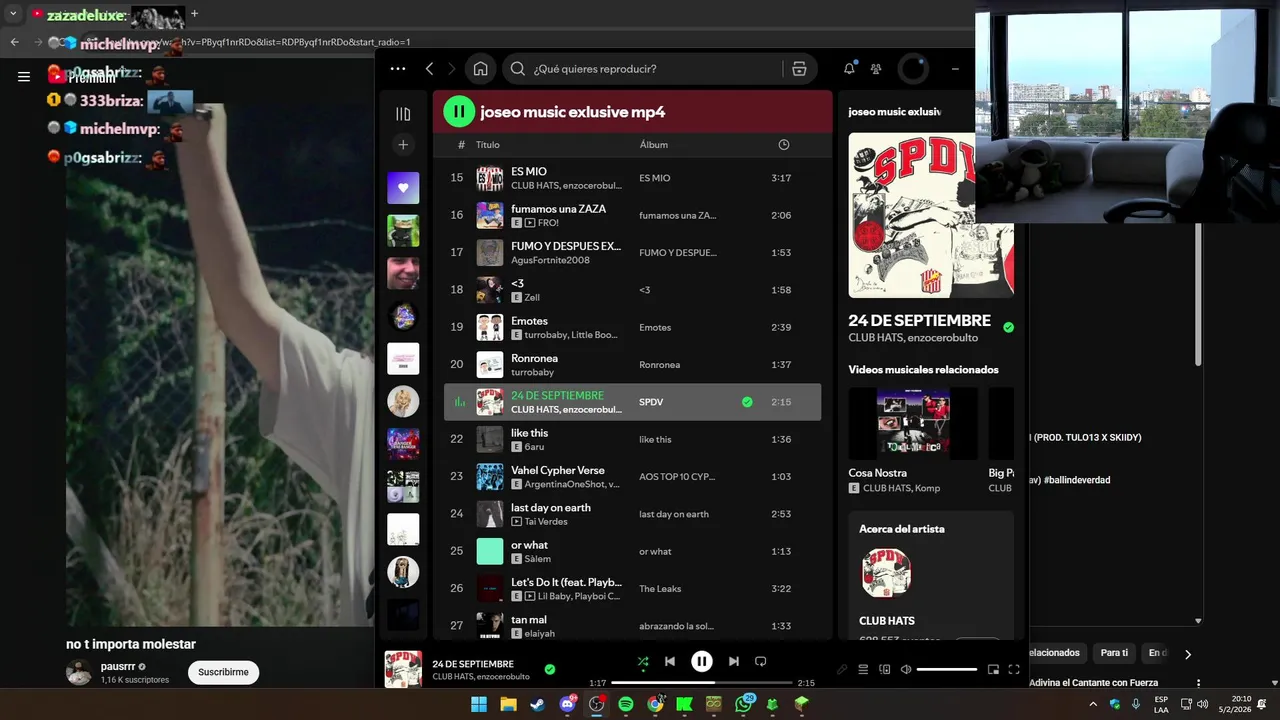This screenshot has width=1280, height=720.
Task: Open CLUB HATS artist card
Action: point(931,576)
